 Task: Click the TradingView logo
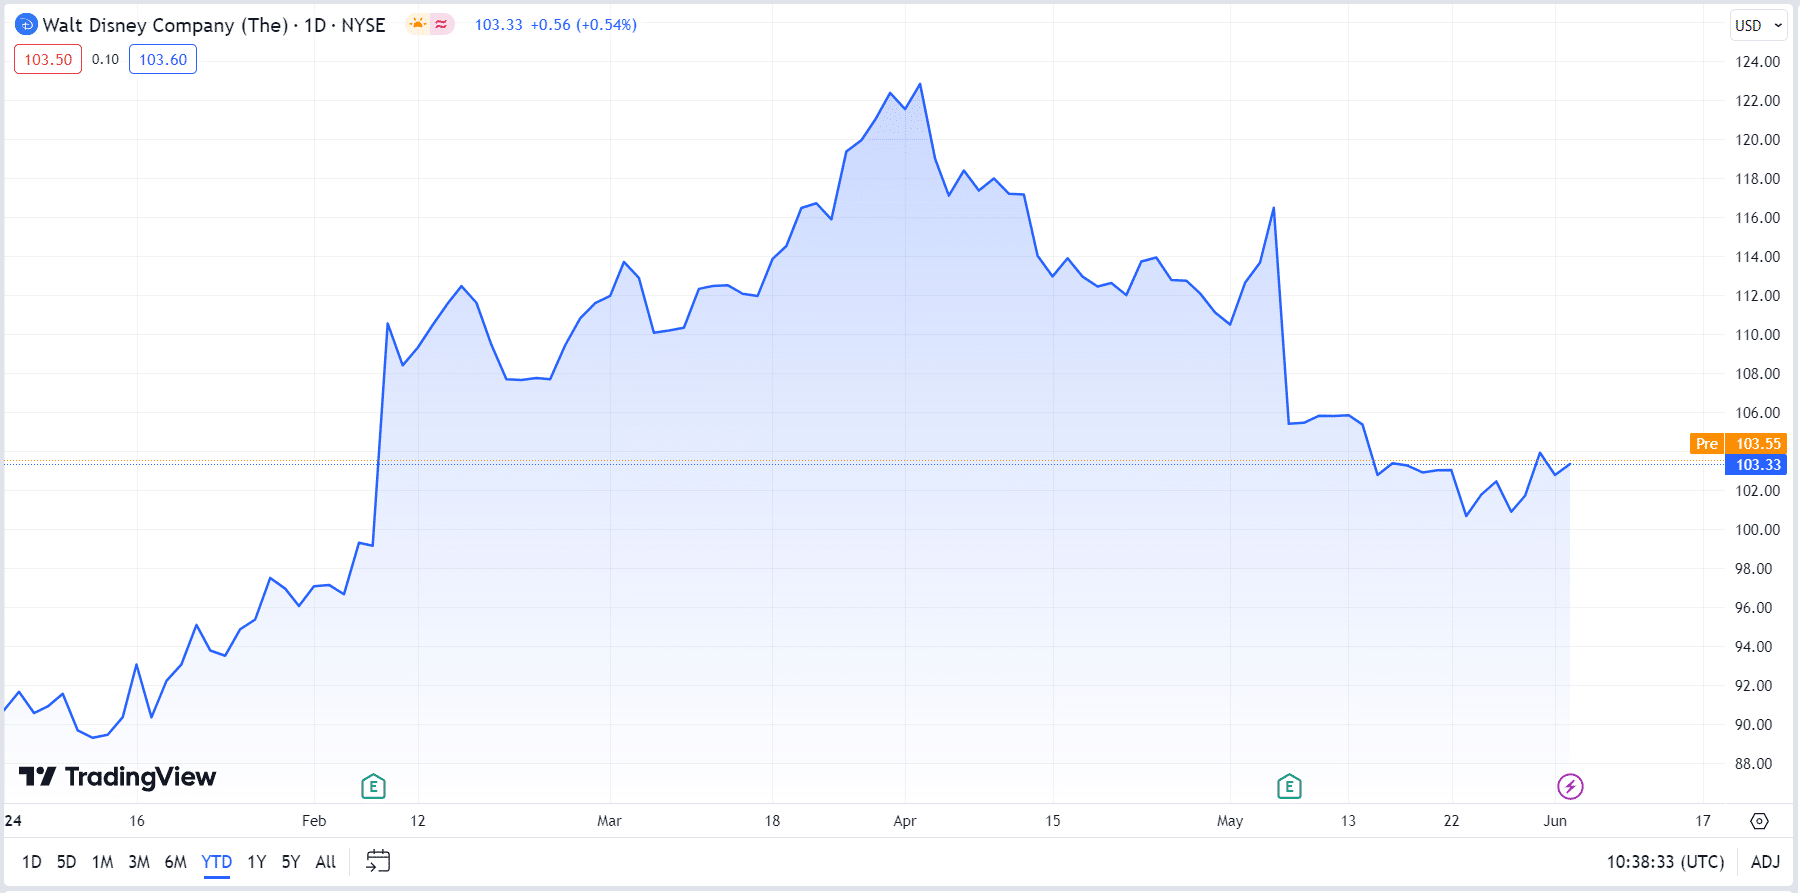(117, 777)
